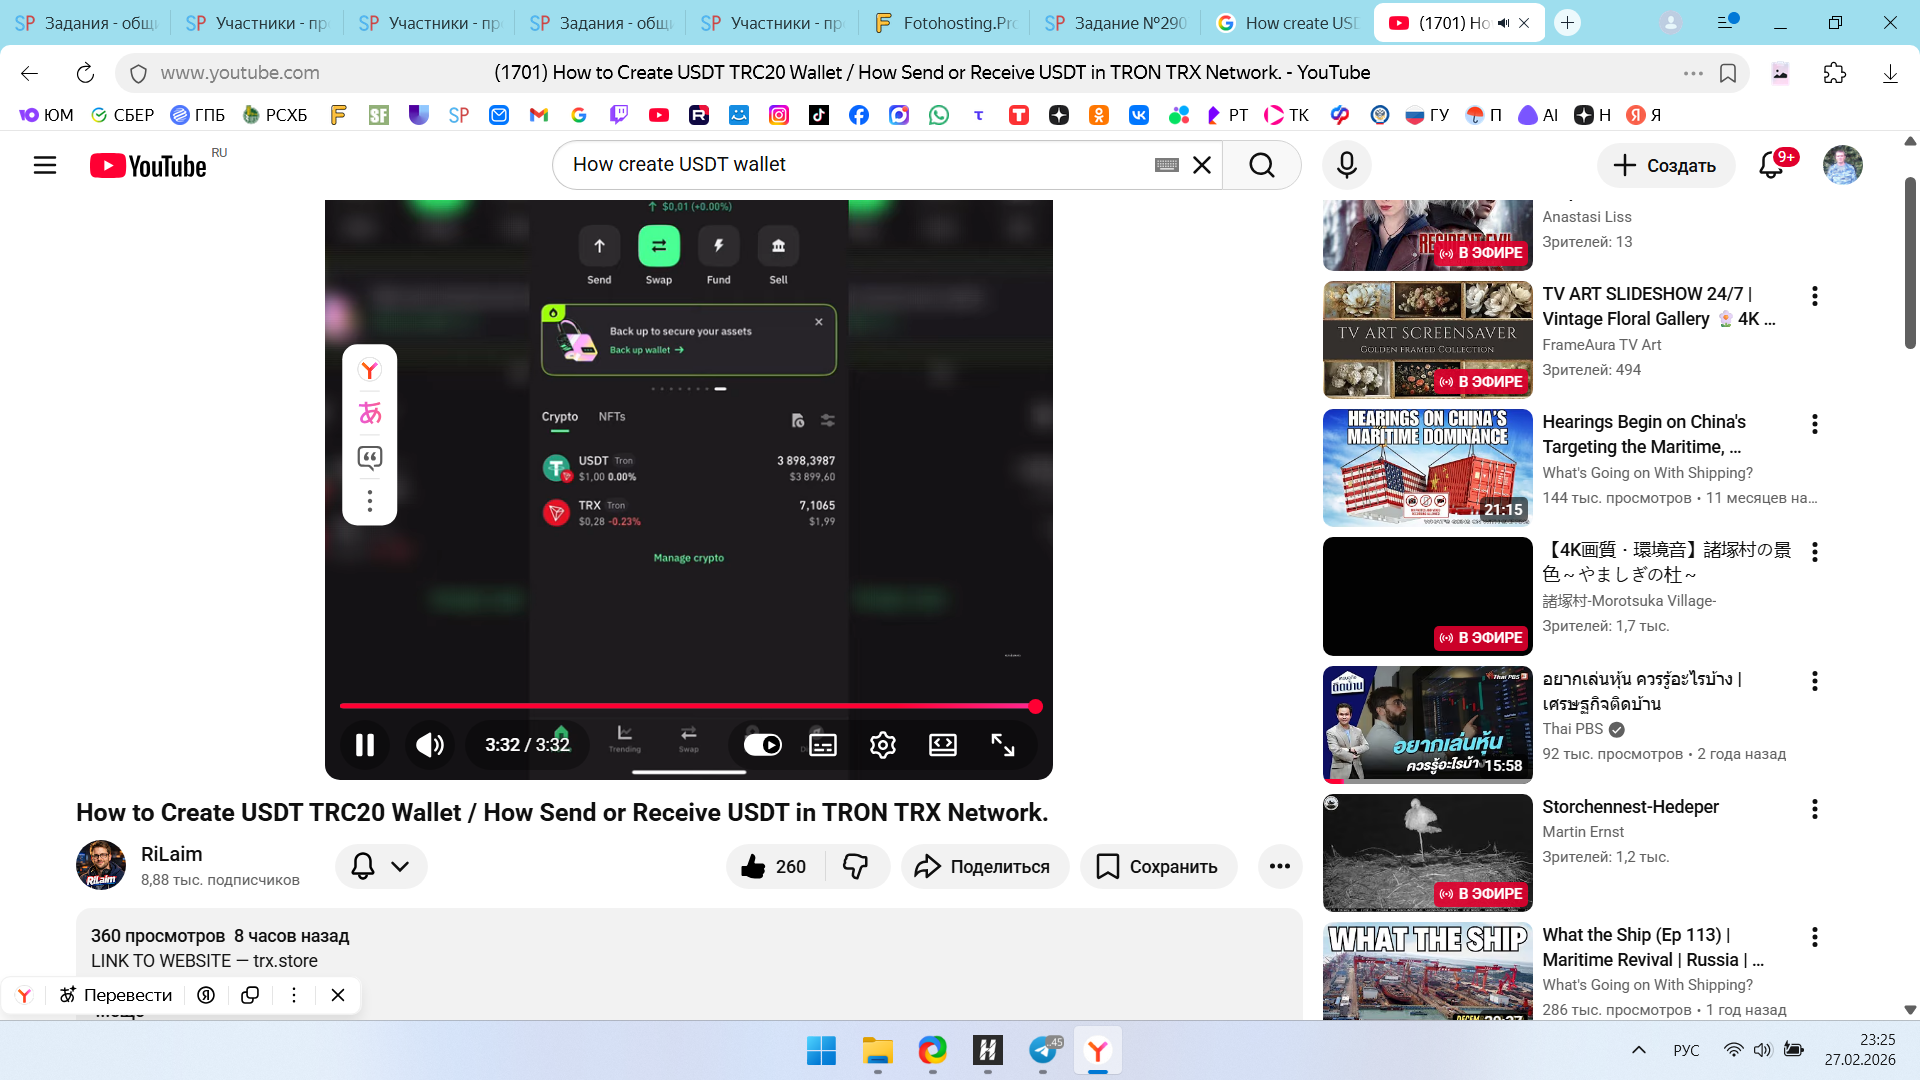Toggle the autoplay switch in player

click(x=763, y=745)
